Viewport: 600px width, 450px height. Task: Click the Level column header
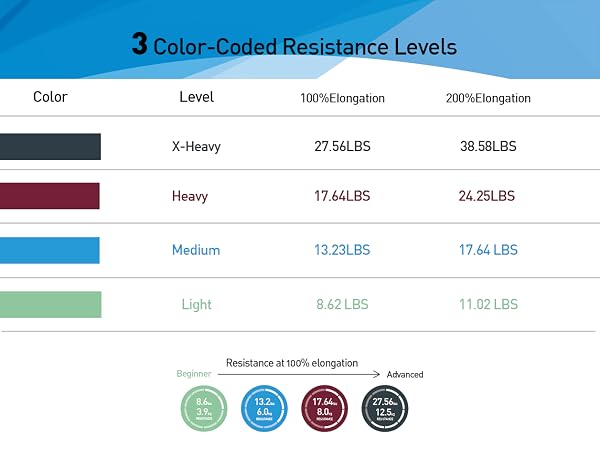[x=197, y=97]
